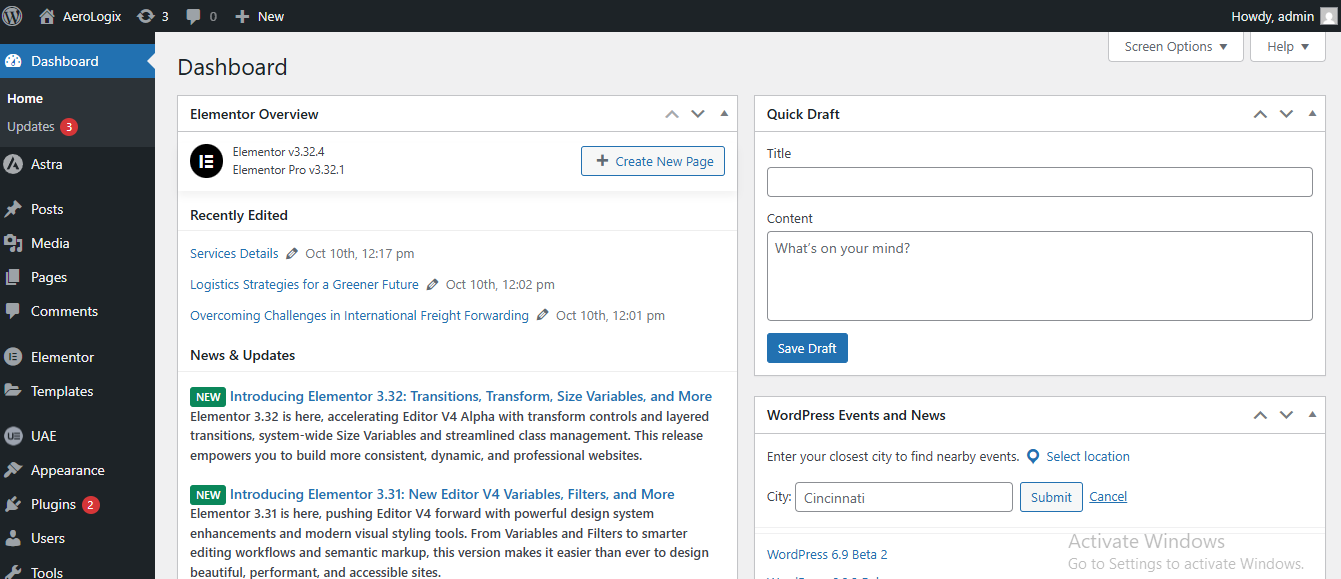Open the WordPress 6.9 Beta 2 link
Screen dimensions: 1341x579
tap(826, 554)
